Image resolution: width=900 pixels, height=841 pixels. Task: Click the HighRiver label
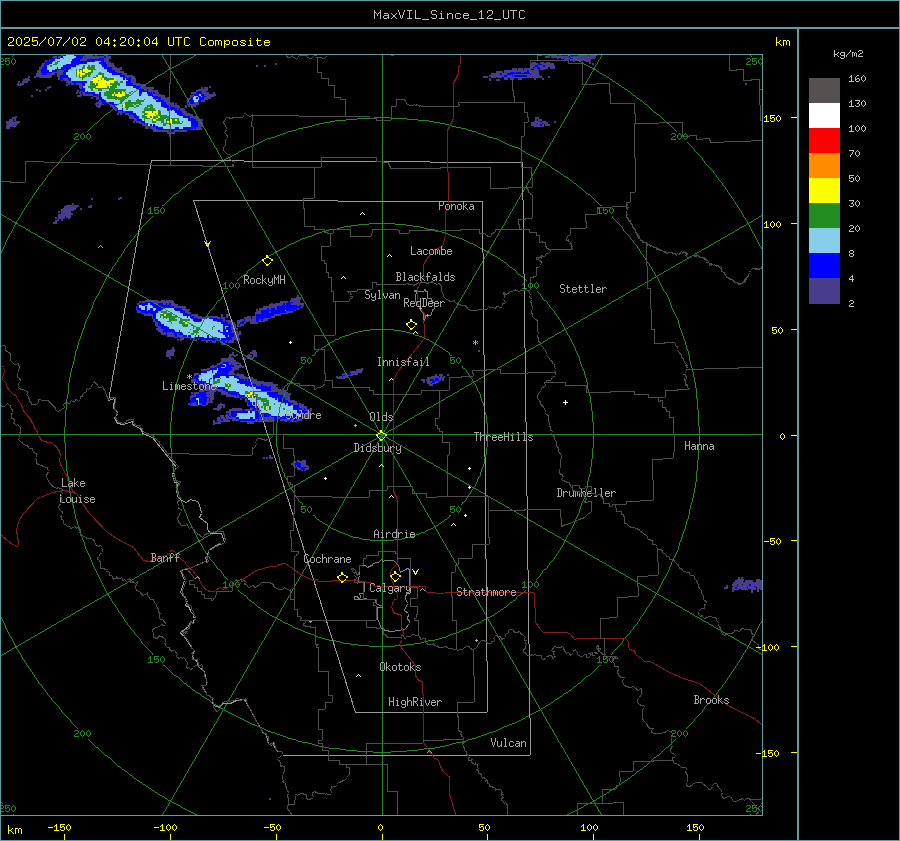click(415, 702)
